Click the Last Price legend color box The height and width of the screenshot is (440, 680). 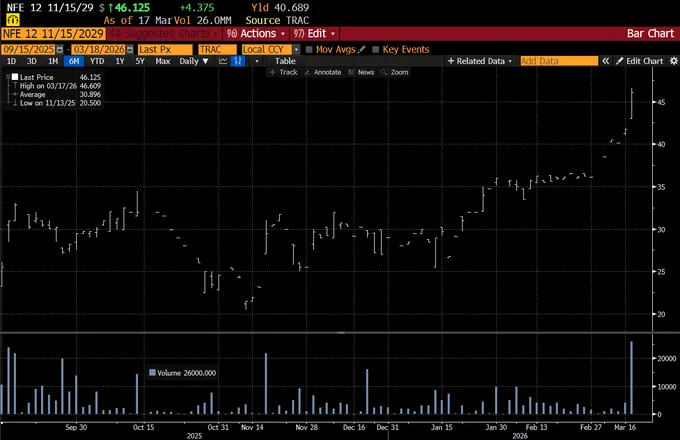click(15, 77)
